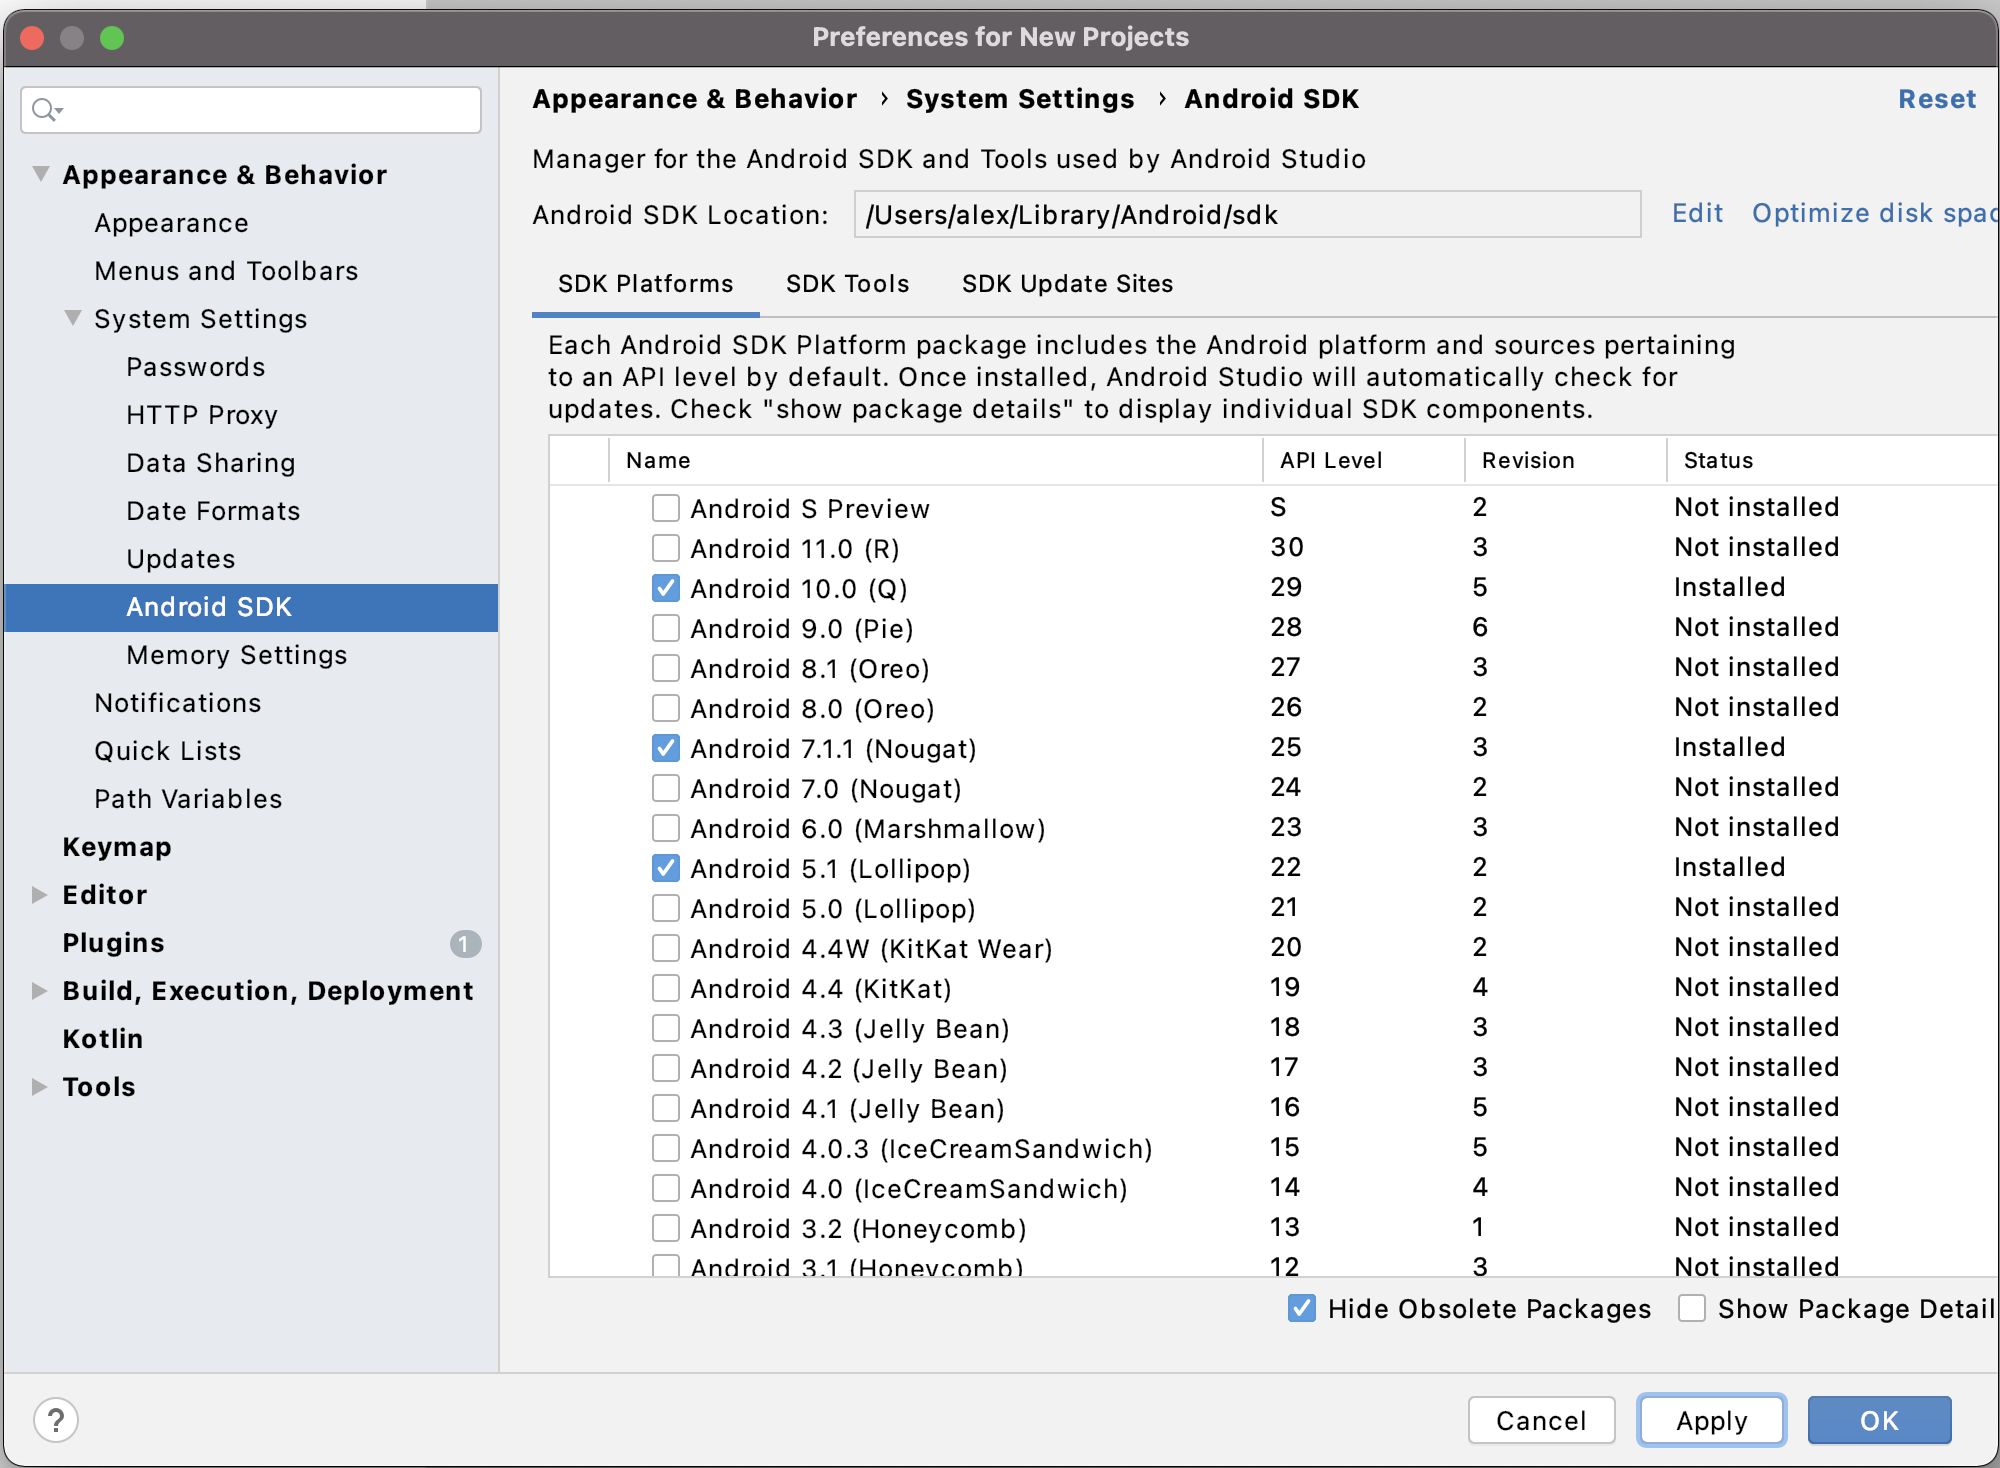The image size is (2000, 1468).
Task: Collapse the System Settings tree node
Action: (x=73, y=318)
